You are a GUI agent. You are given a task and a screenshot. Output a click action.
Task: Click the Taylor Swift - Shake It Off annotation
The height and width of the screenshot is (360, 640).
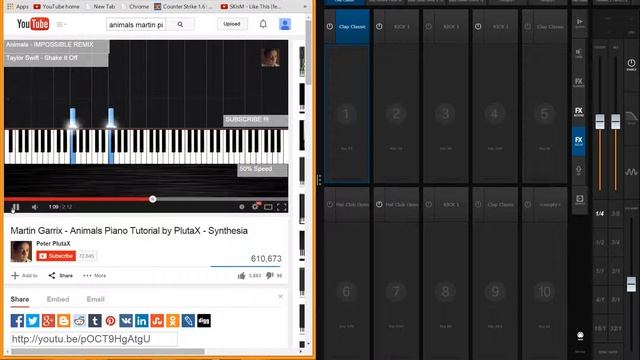tap(57, 59)
